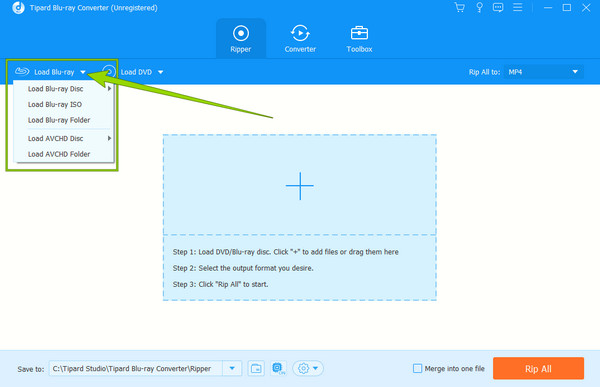Click the Ripper disc icon
Viewport: 600px width, 387px height.
(241, 34)
